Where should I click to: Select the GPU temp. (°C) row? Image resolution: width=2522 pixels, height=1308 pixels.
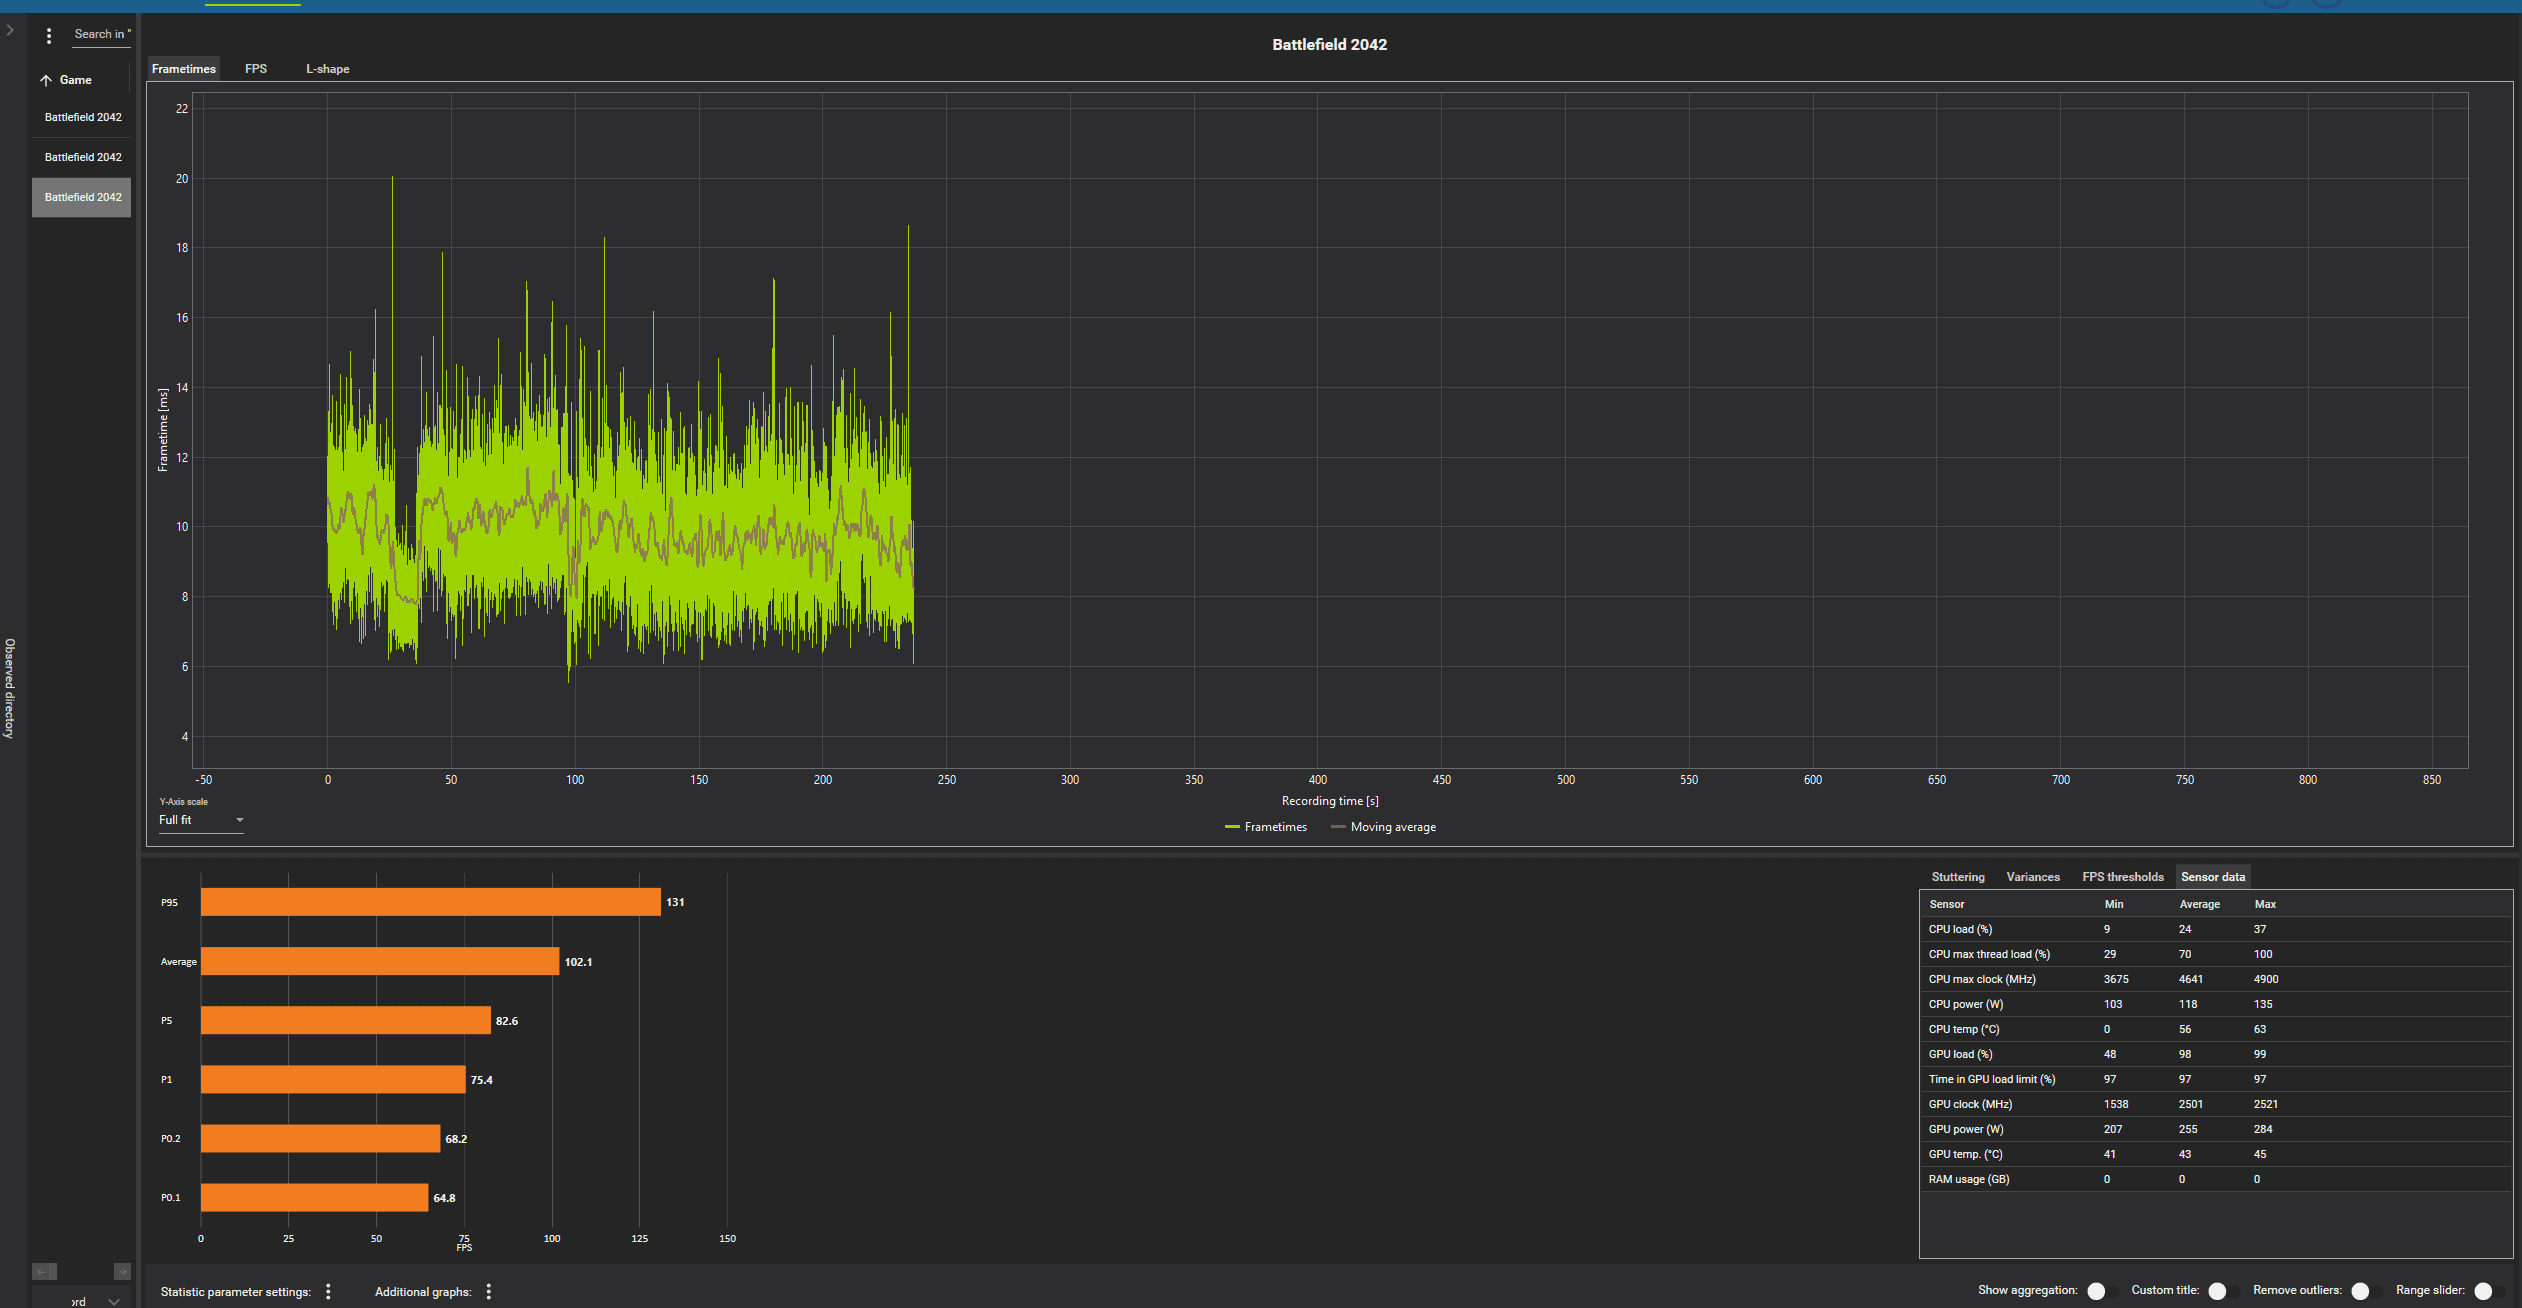pyautogui.click(x=2215, y=1154)
